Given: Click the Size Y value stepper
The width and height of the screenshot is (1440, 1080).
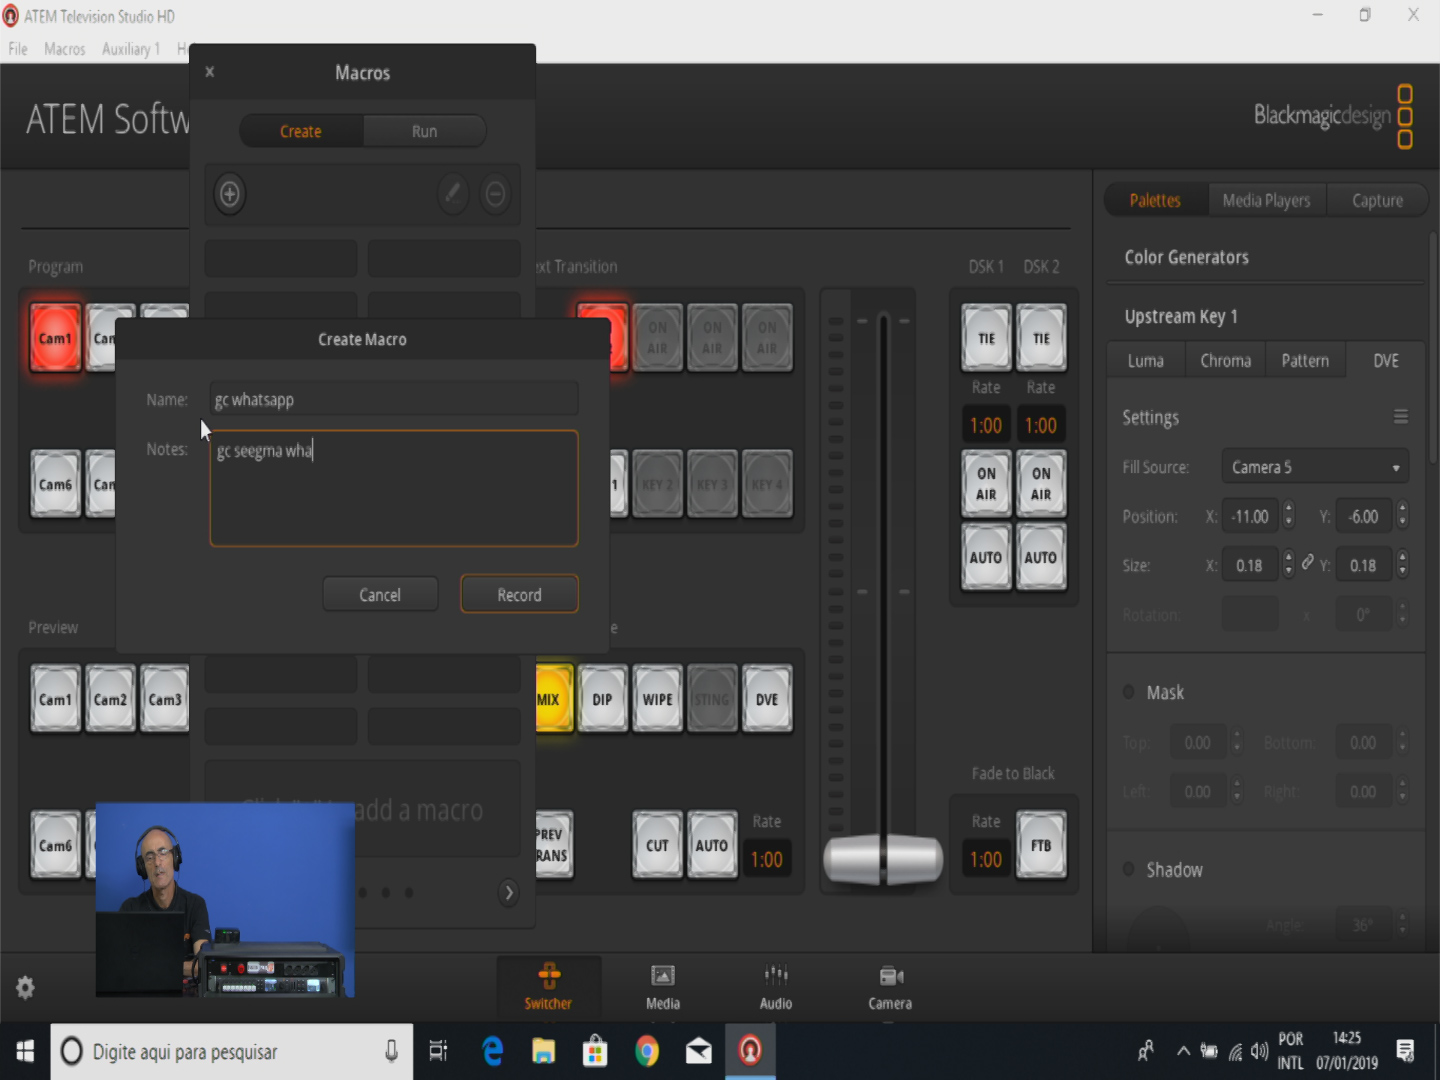Looking at the screenshot, I should point(1402,565).
